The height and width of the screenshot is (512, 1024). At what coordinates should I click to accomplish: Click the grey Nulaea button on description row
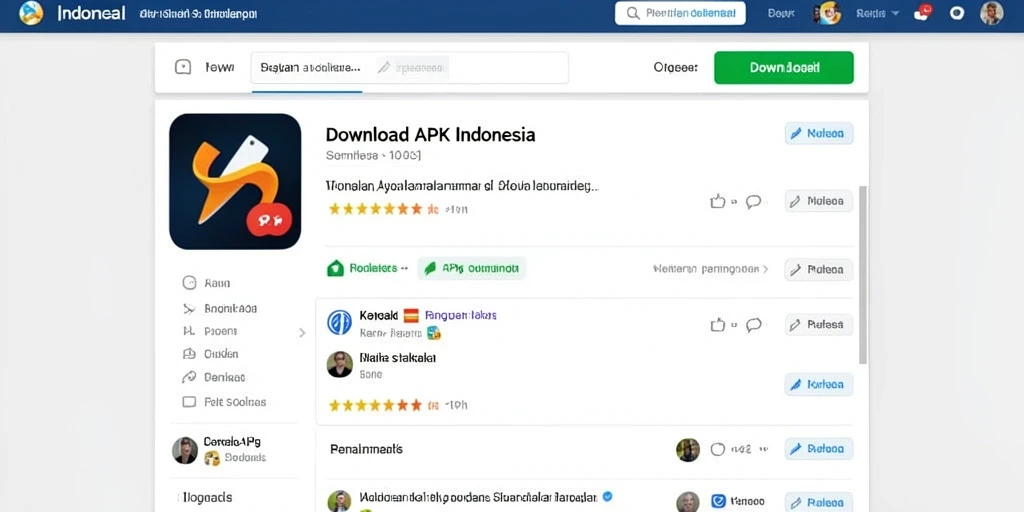[819, 201]
